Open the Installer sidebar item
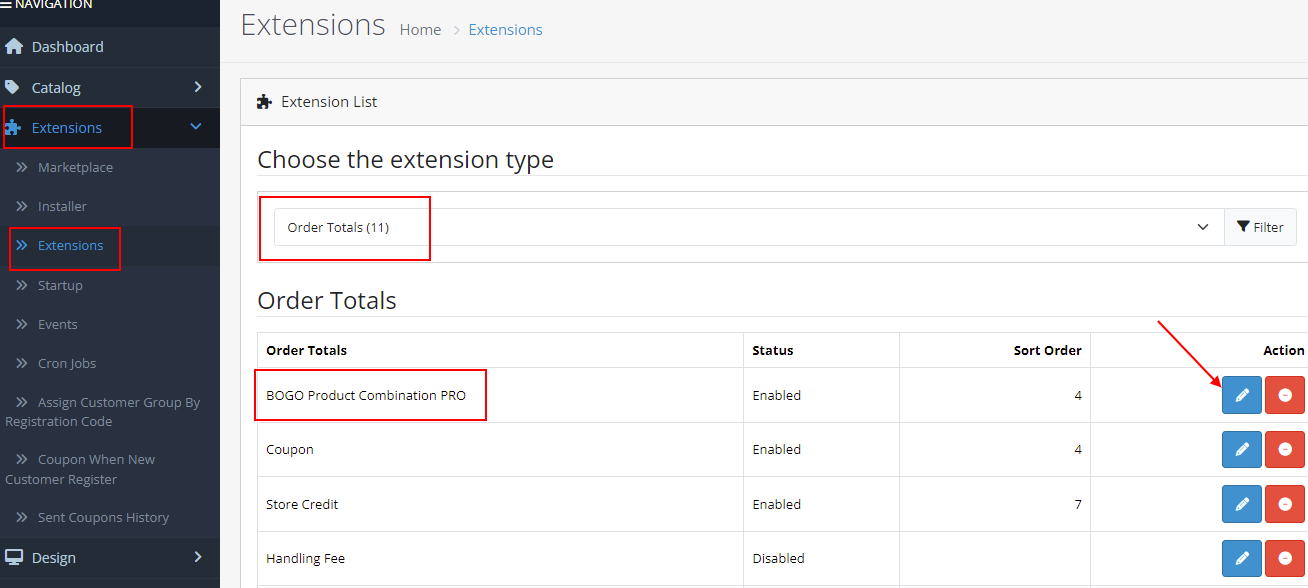The width and height of the screenshot is (1308, 588). click(62, 206)
